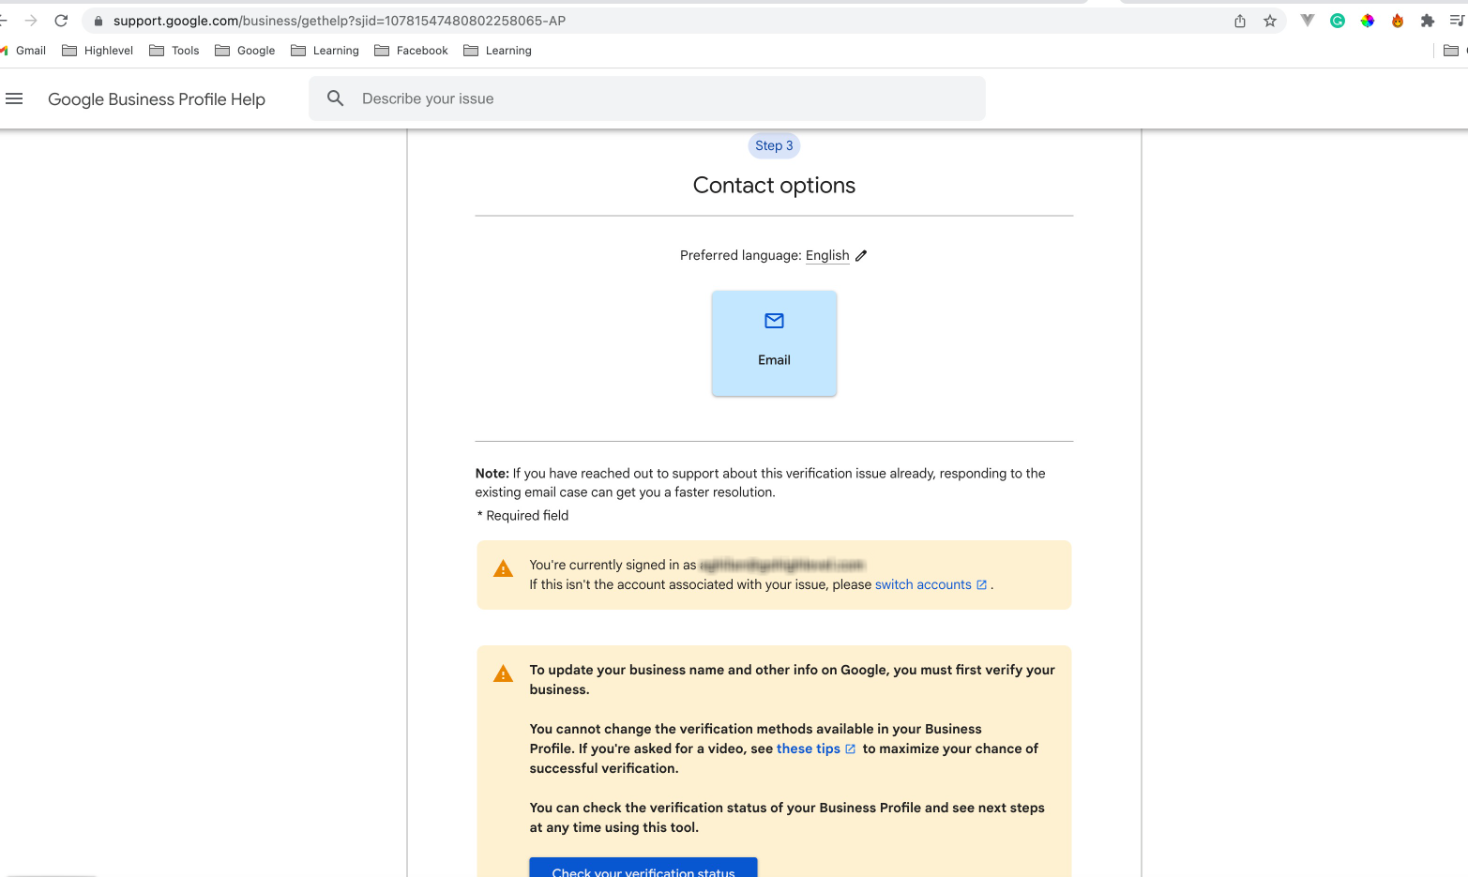Open the Highlevel bookmarks folder
Viewport: 1468px width, 877px height.
click(98, 50)
